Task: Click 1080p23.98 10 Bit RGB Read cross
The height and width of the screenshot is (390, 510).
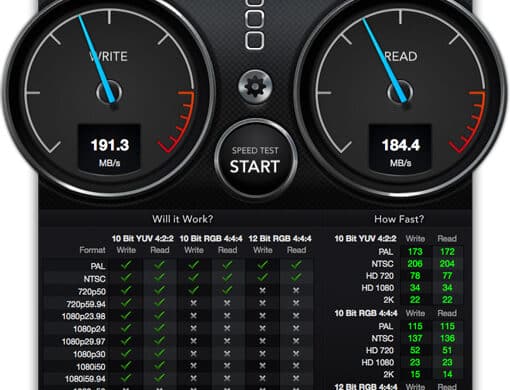Action: click(227, 316)
